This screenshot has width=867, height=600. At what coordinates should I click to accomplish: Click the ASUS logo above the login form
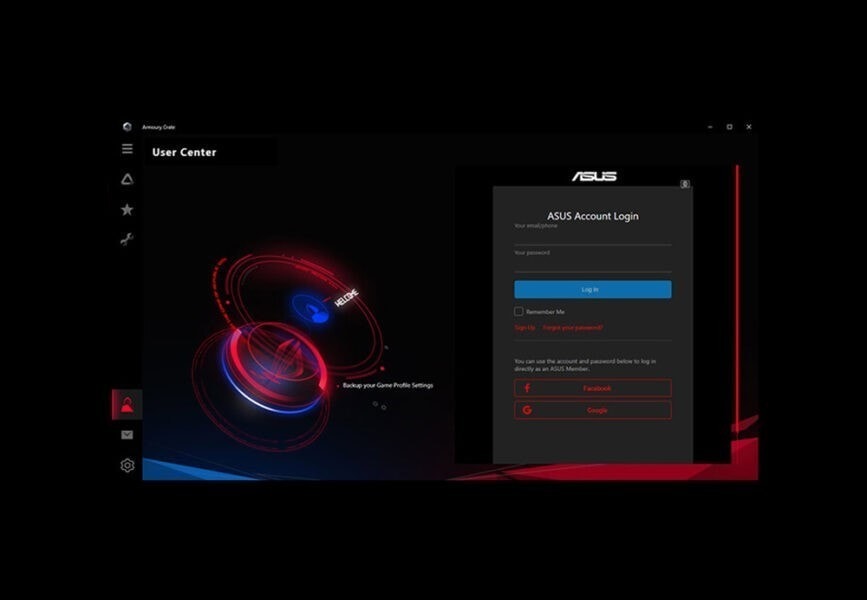click(594, 176)
